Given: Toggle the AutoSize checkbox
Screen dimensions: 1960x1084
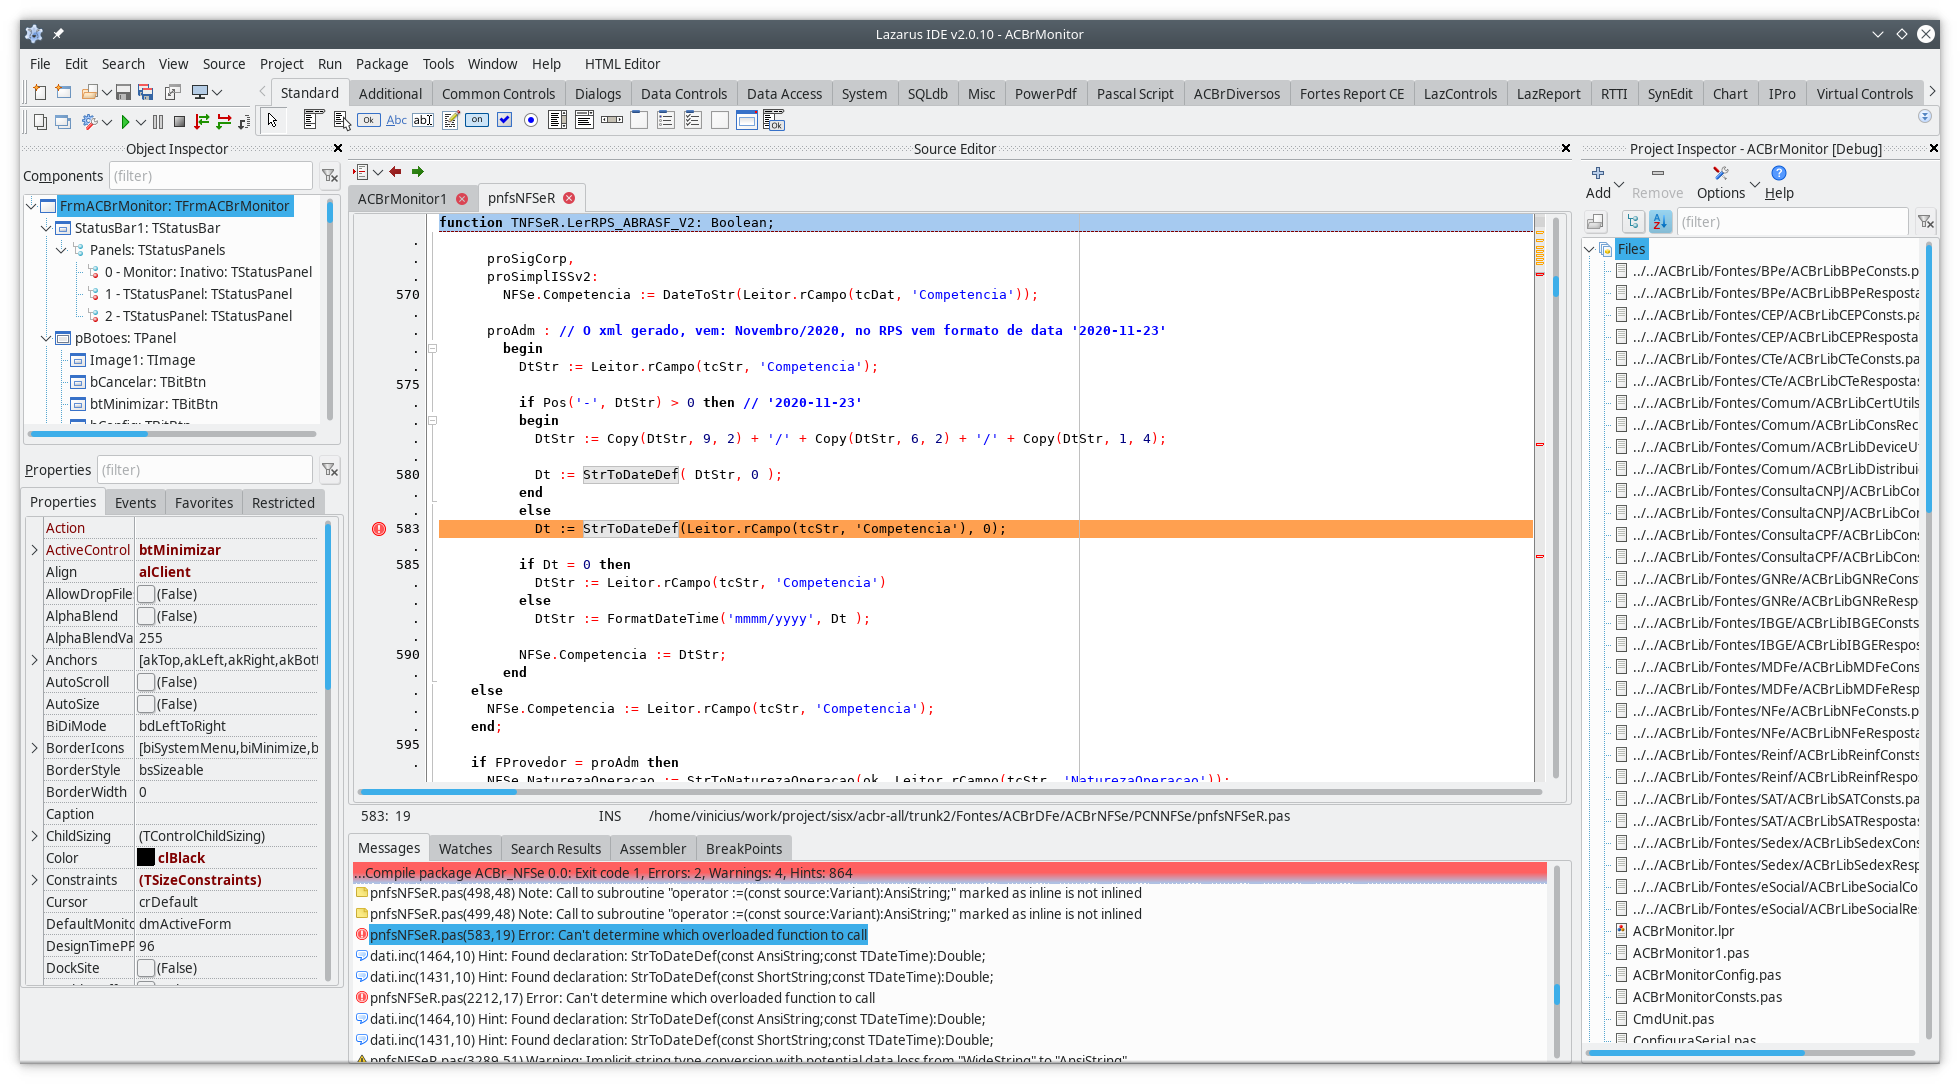Looking at the screenshot, I should coord(146,704).
